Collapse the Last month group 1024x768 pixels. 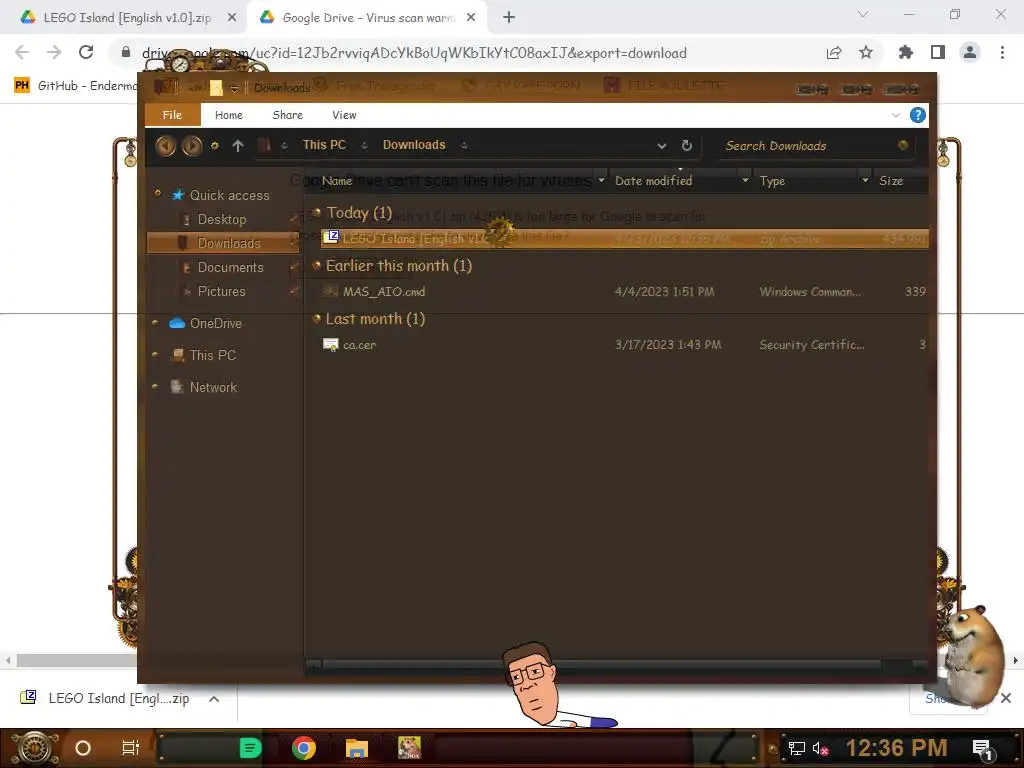point(317,318)
